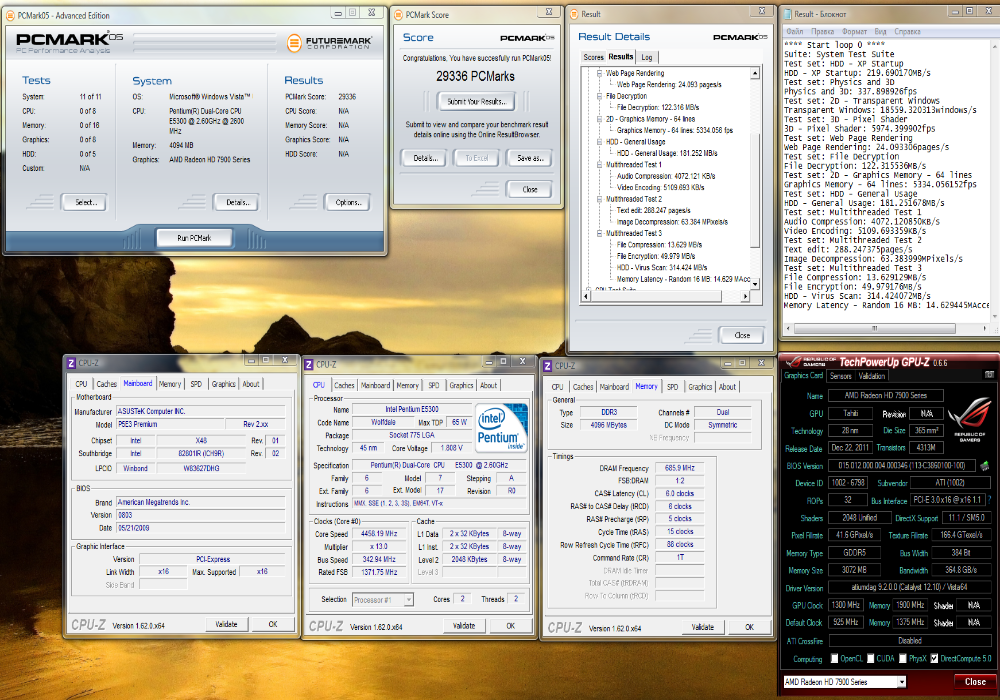1000x700 pixels.
Task: Open the Справка menu in Notepad
Action: tap(908, 31)
